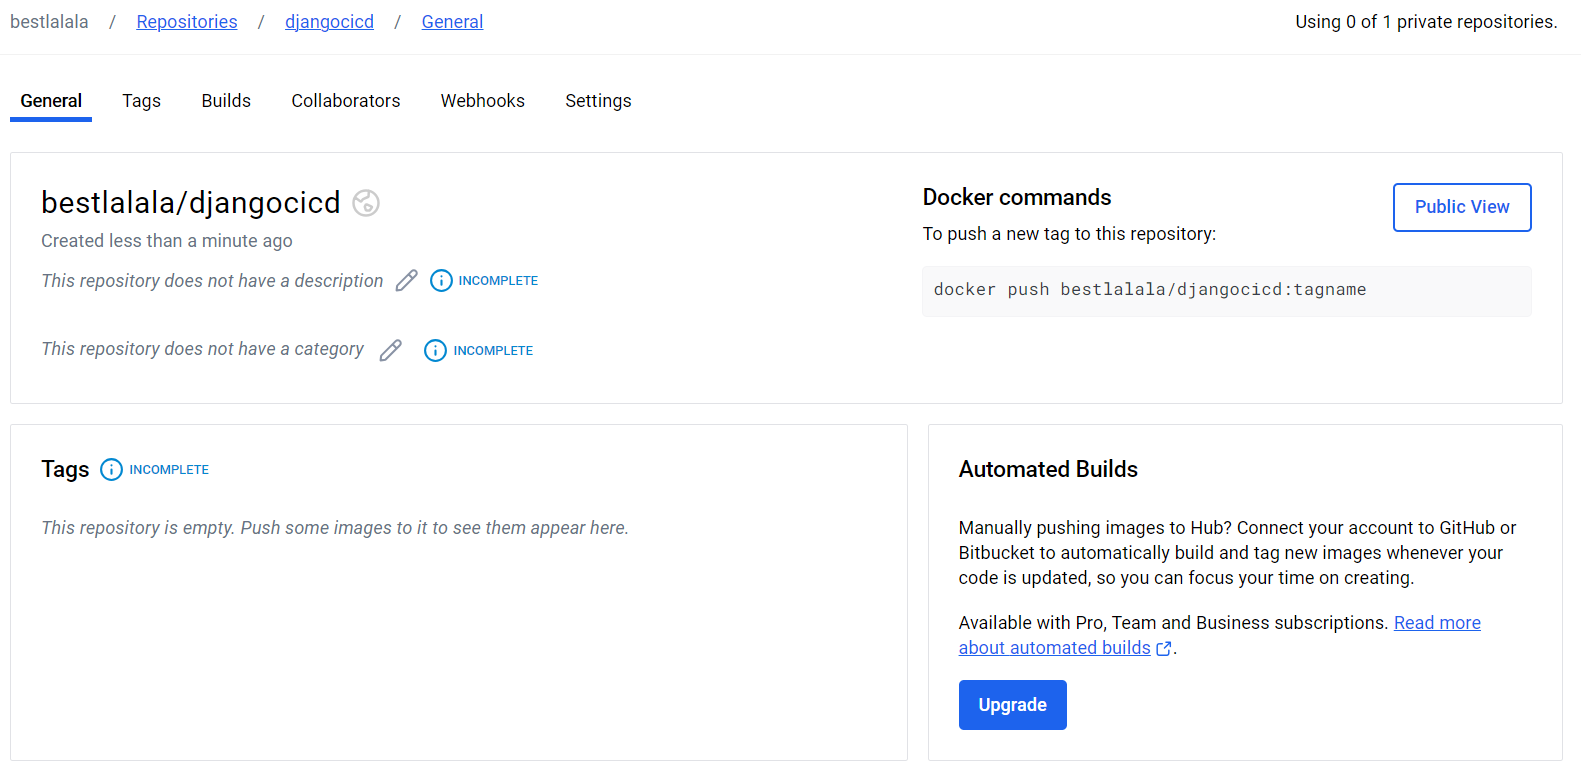Open djangocicd breadcrumb link

tap(329, 22)
